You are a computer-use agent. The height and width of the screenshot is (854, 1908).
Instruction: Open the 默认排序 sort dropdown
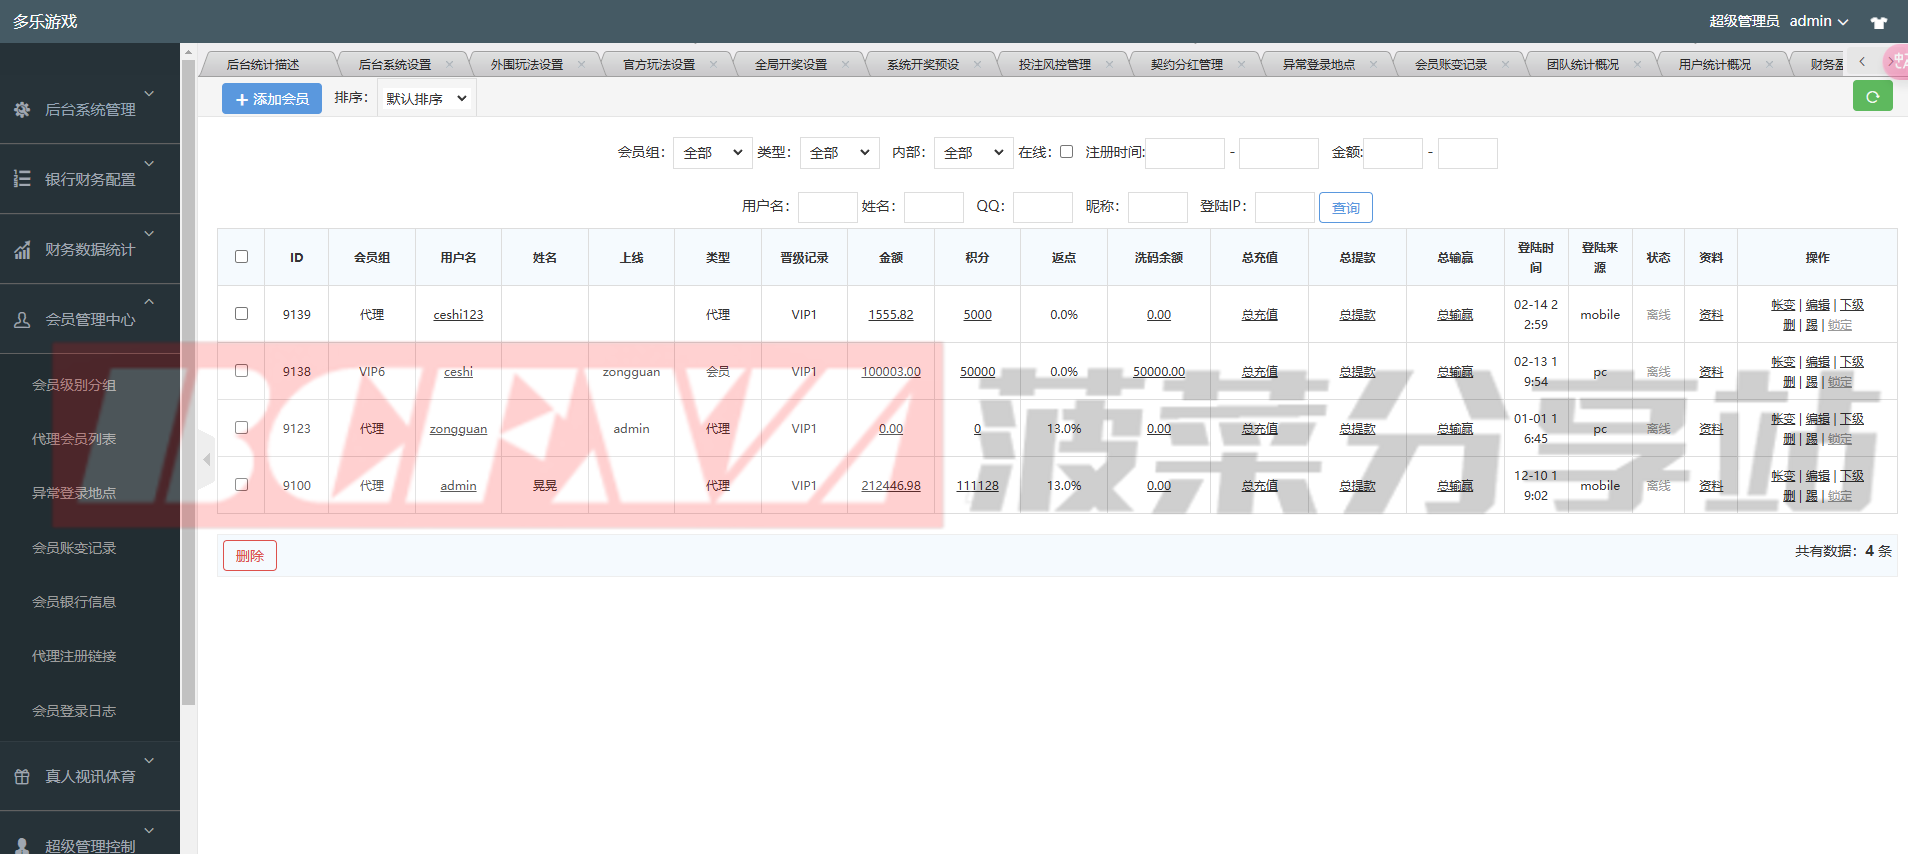[x=426, y=99]
